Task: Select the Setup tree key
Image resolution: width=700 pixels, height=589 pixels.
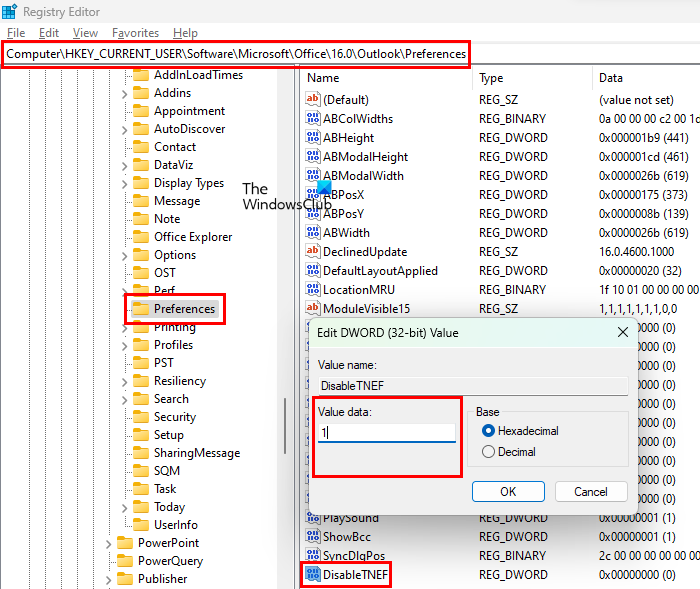Action: point(169,435)
